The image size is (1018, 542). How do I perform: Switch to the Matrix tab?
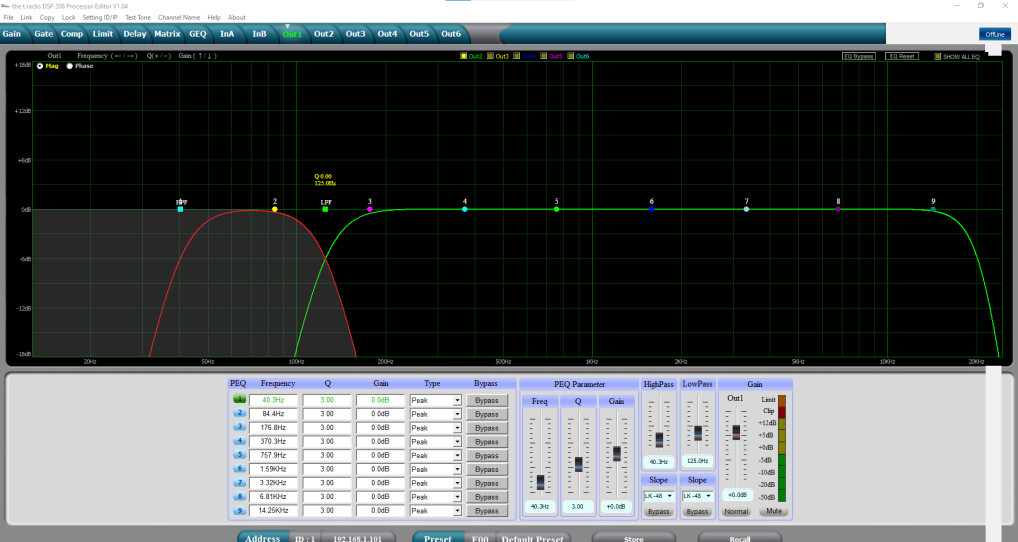click(x=167, y=34)
